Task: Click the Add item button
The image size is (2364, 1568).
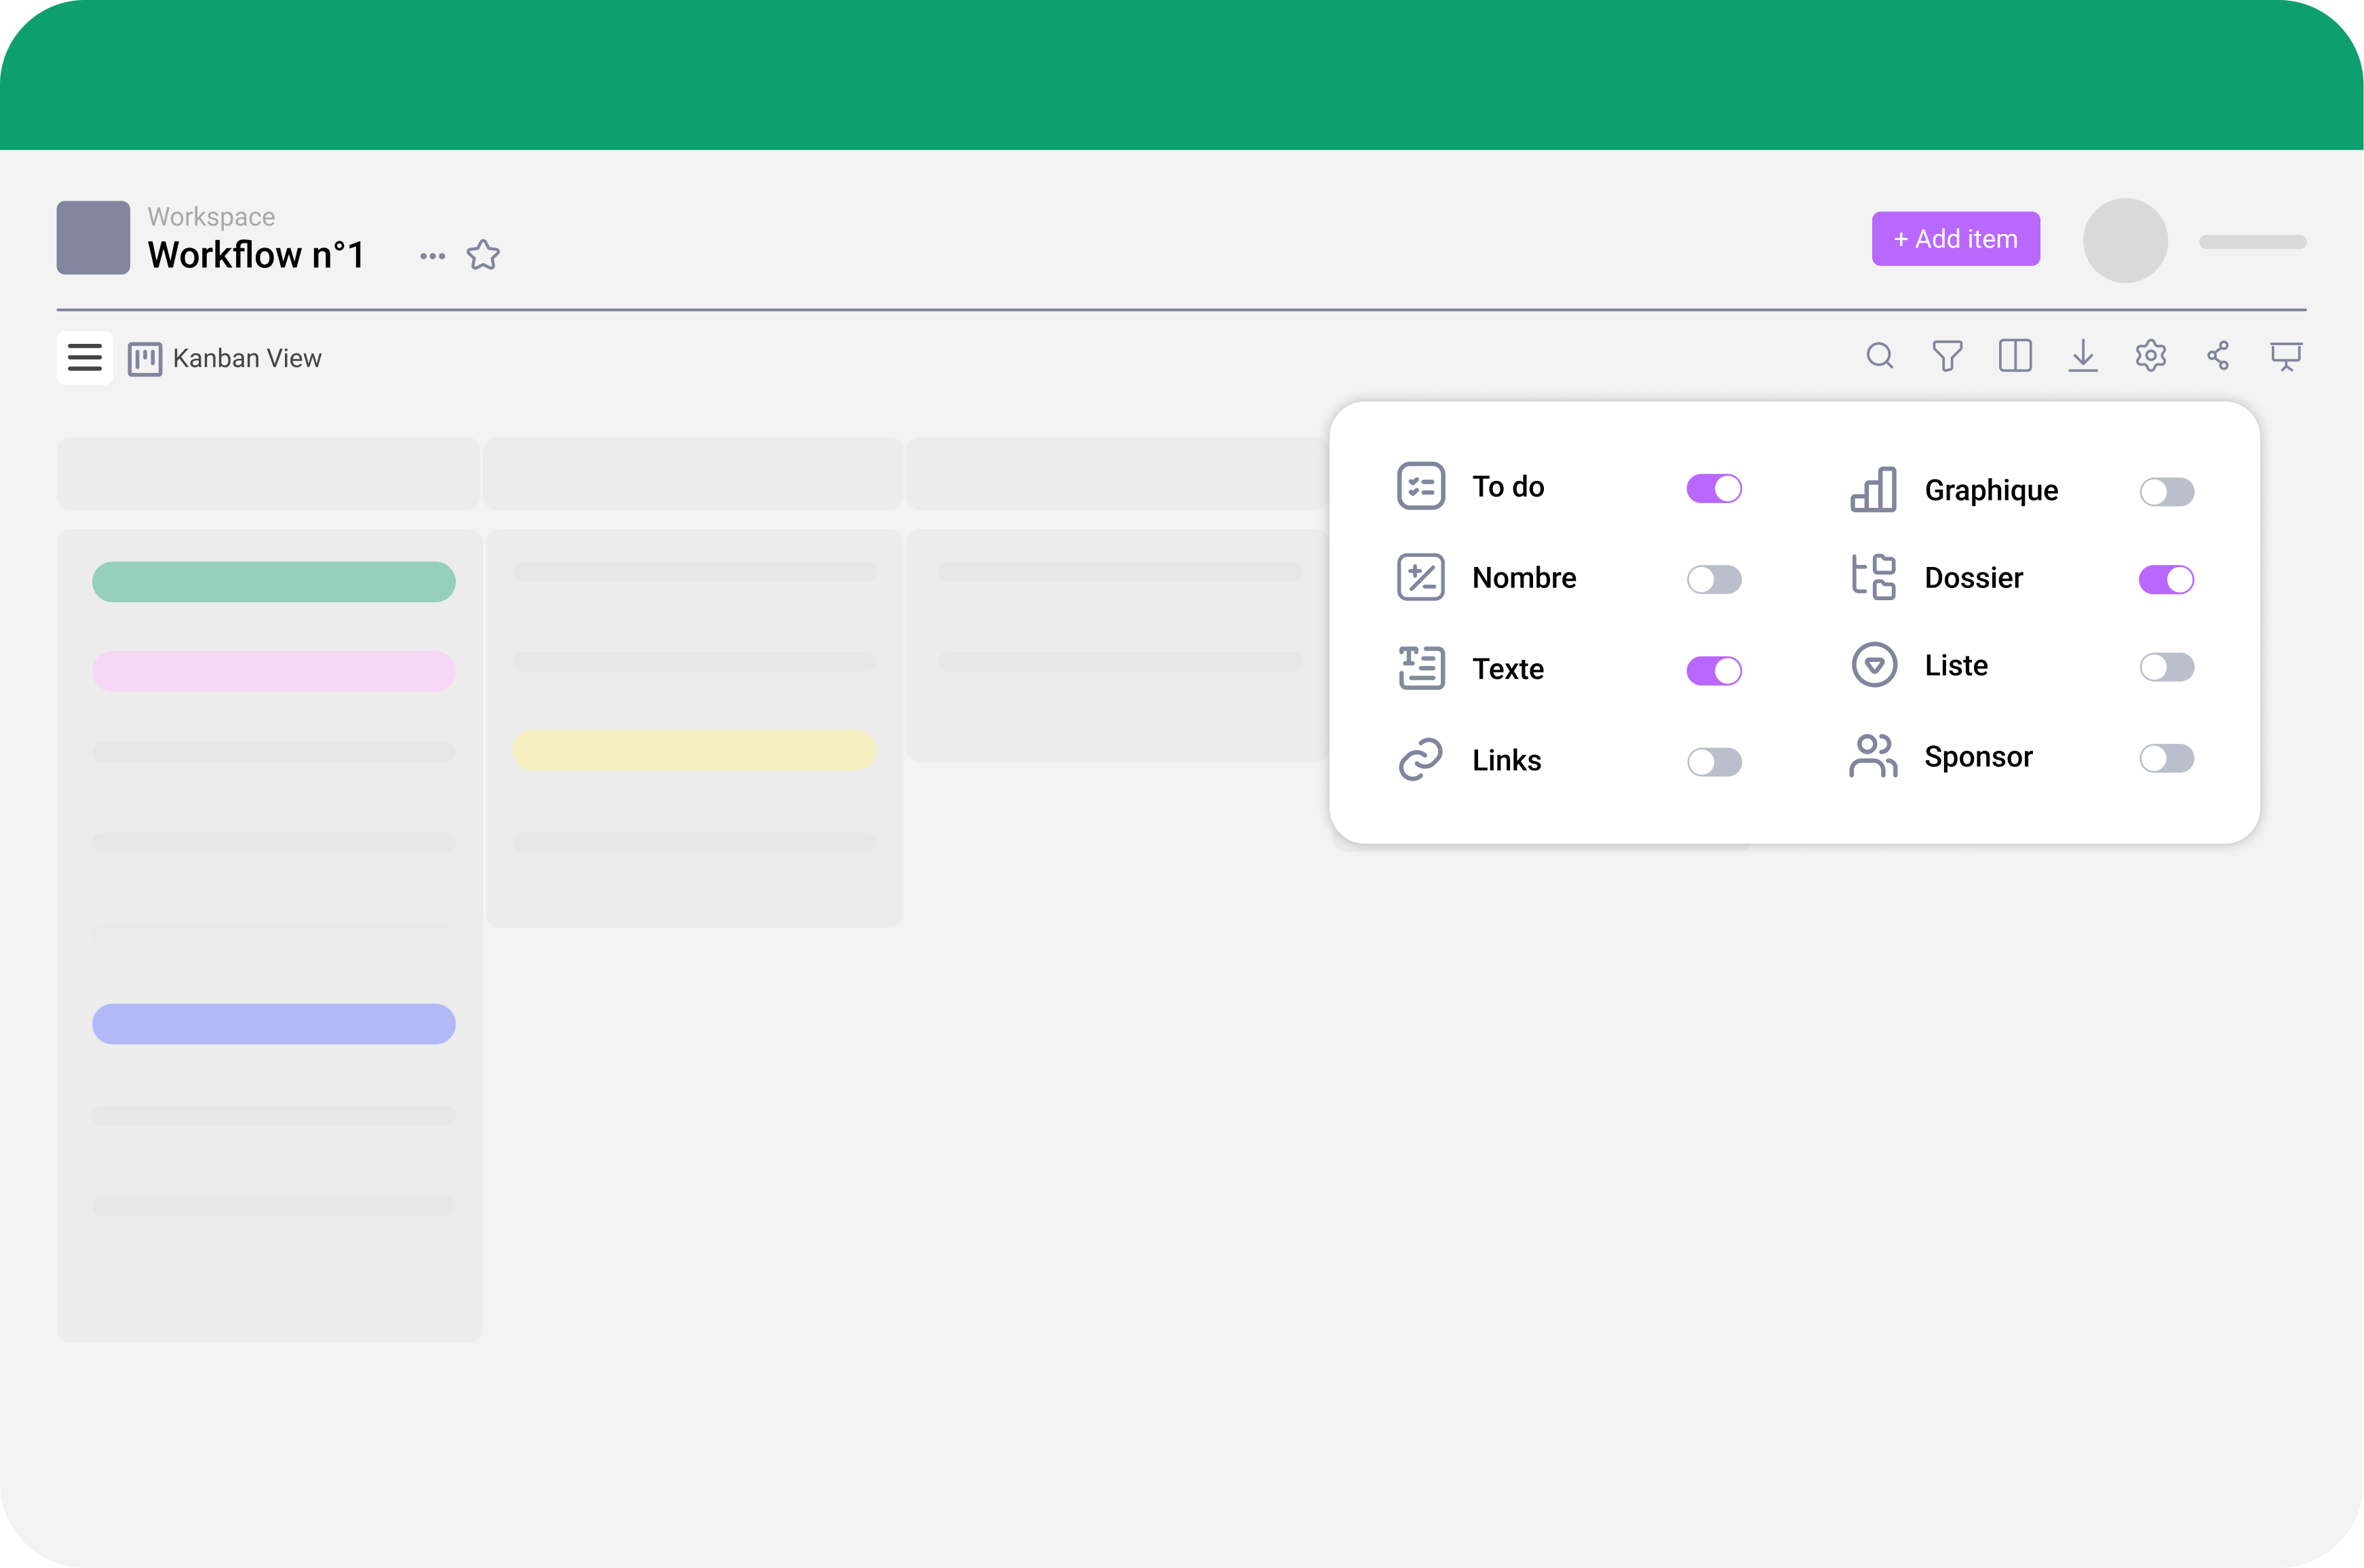Action: 1955,239
